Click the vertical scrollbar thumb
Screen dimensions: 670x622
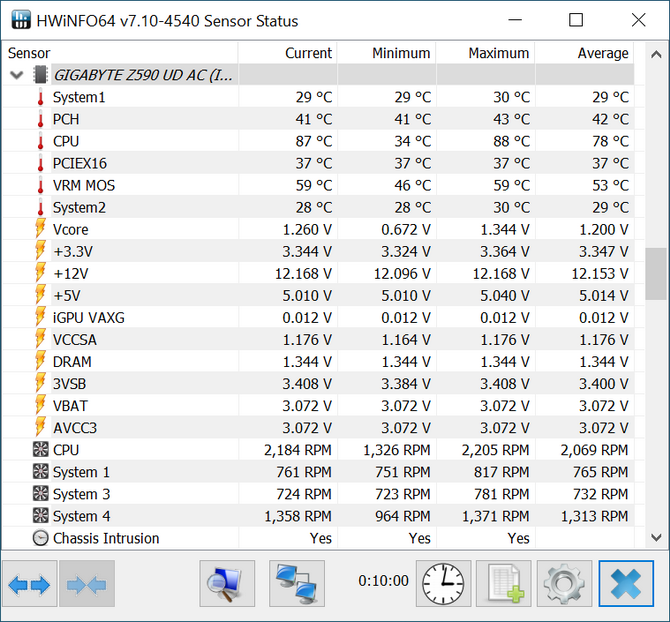tap(656, 274)
